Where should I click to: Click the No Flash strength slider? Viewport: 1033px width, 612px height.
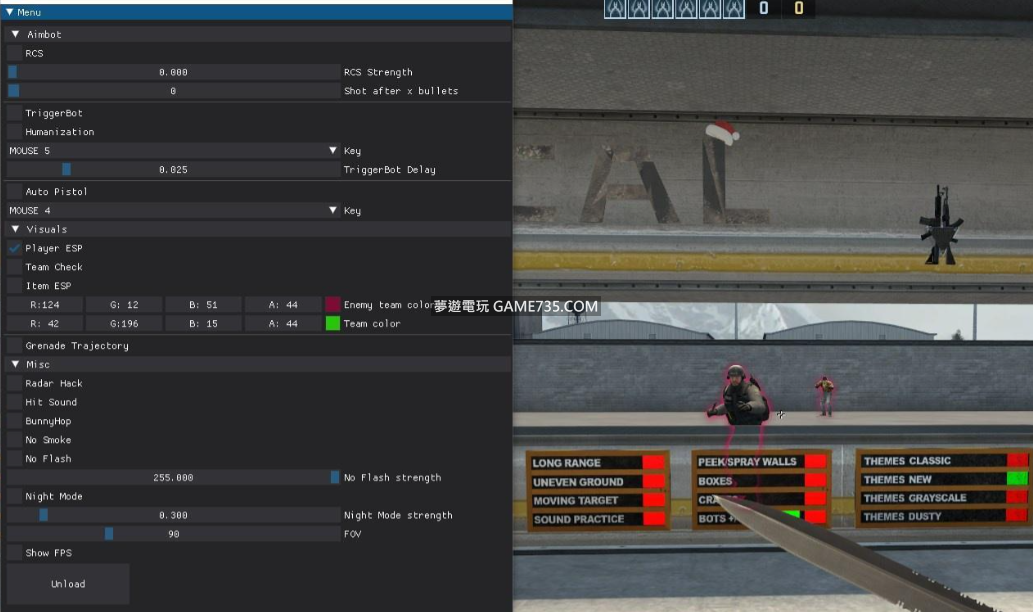pos(173,478)
